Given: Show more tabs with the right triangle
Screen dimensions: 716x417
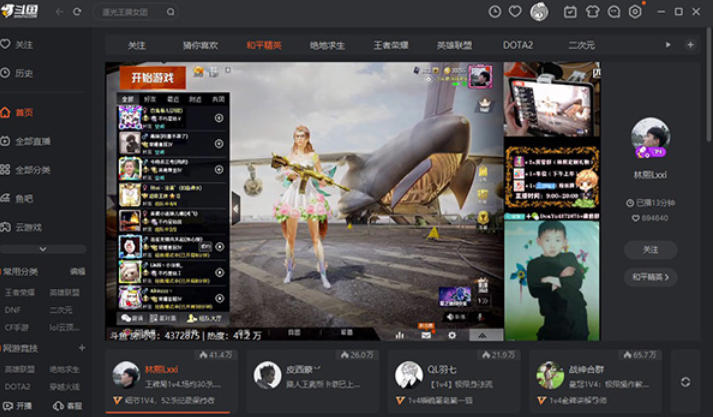Looking at the screenshot, I should coord(668,45).
